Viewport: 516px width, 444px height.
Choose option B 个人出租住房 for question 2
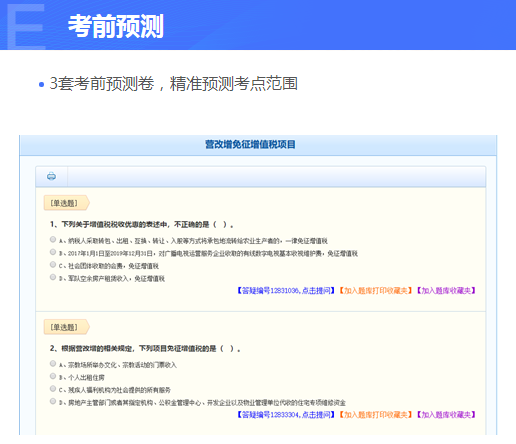[x=53, y=376]
